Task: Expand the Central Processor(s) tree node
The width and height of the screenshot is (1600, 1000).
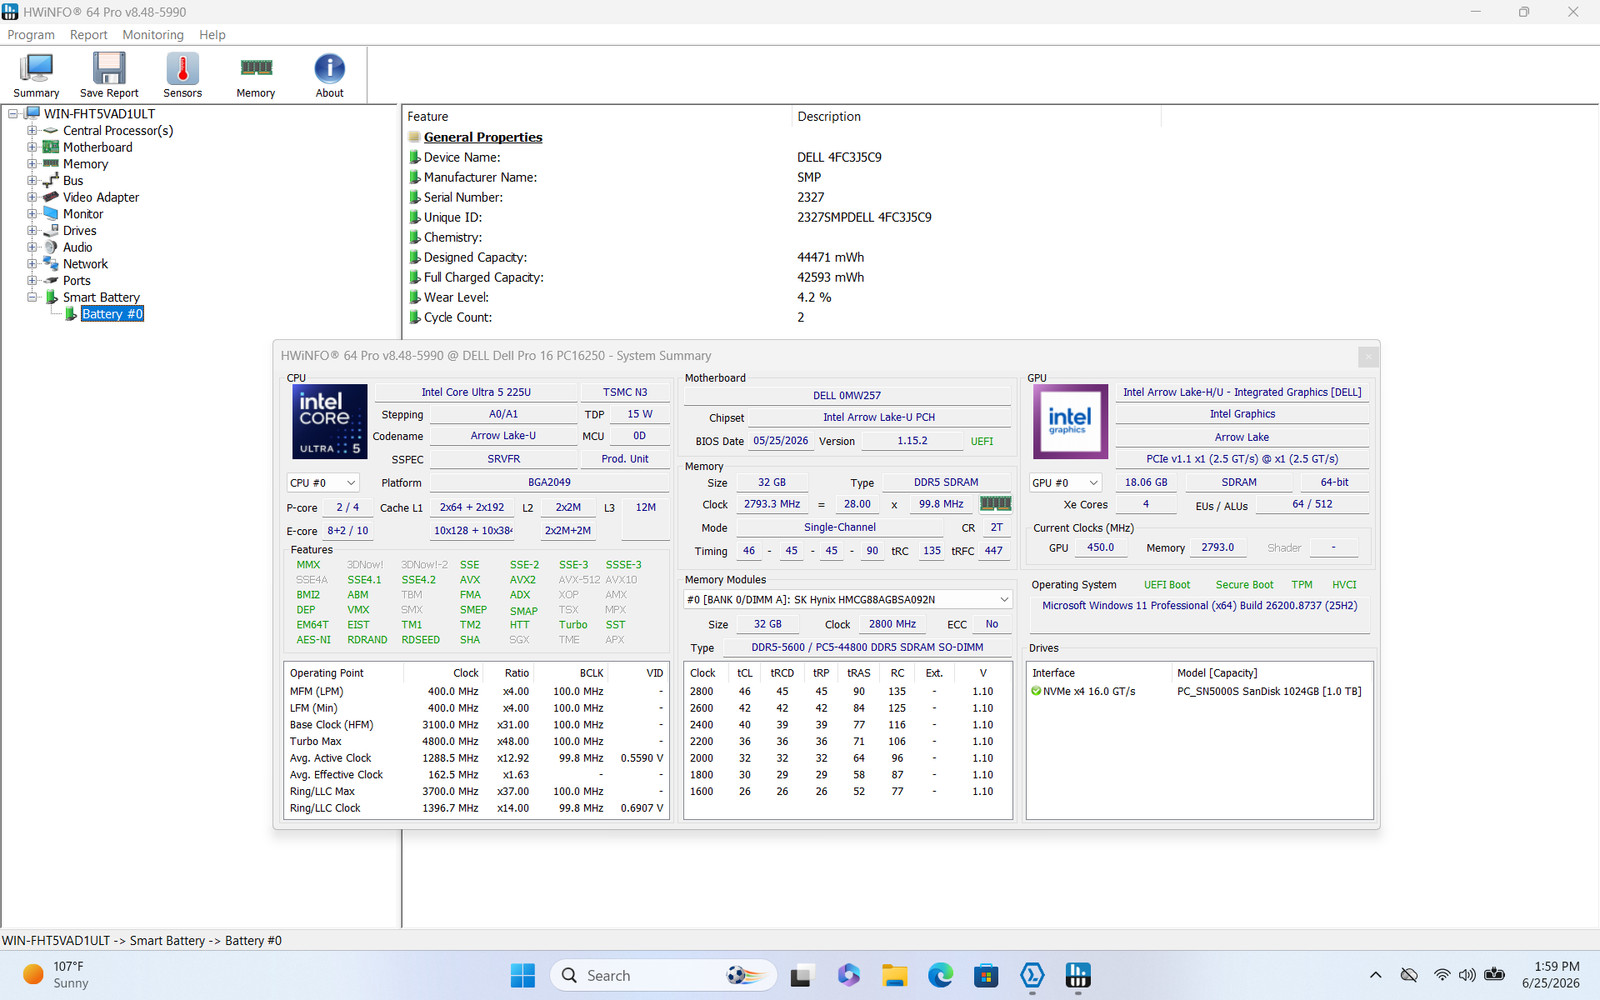Action: (x=32, y=131)
